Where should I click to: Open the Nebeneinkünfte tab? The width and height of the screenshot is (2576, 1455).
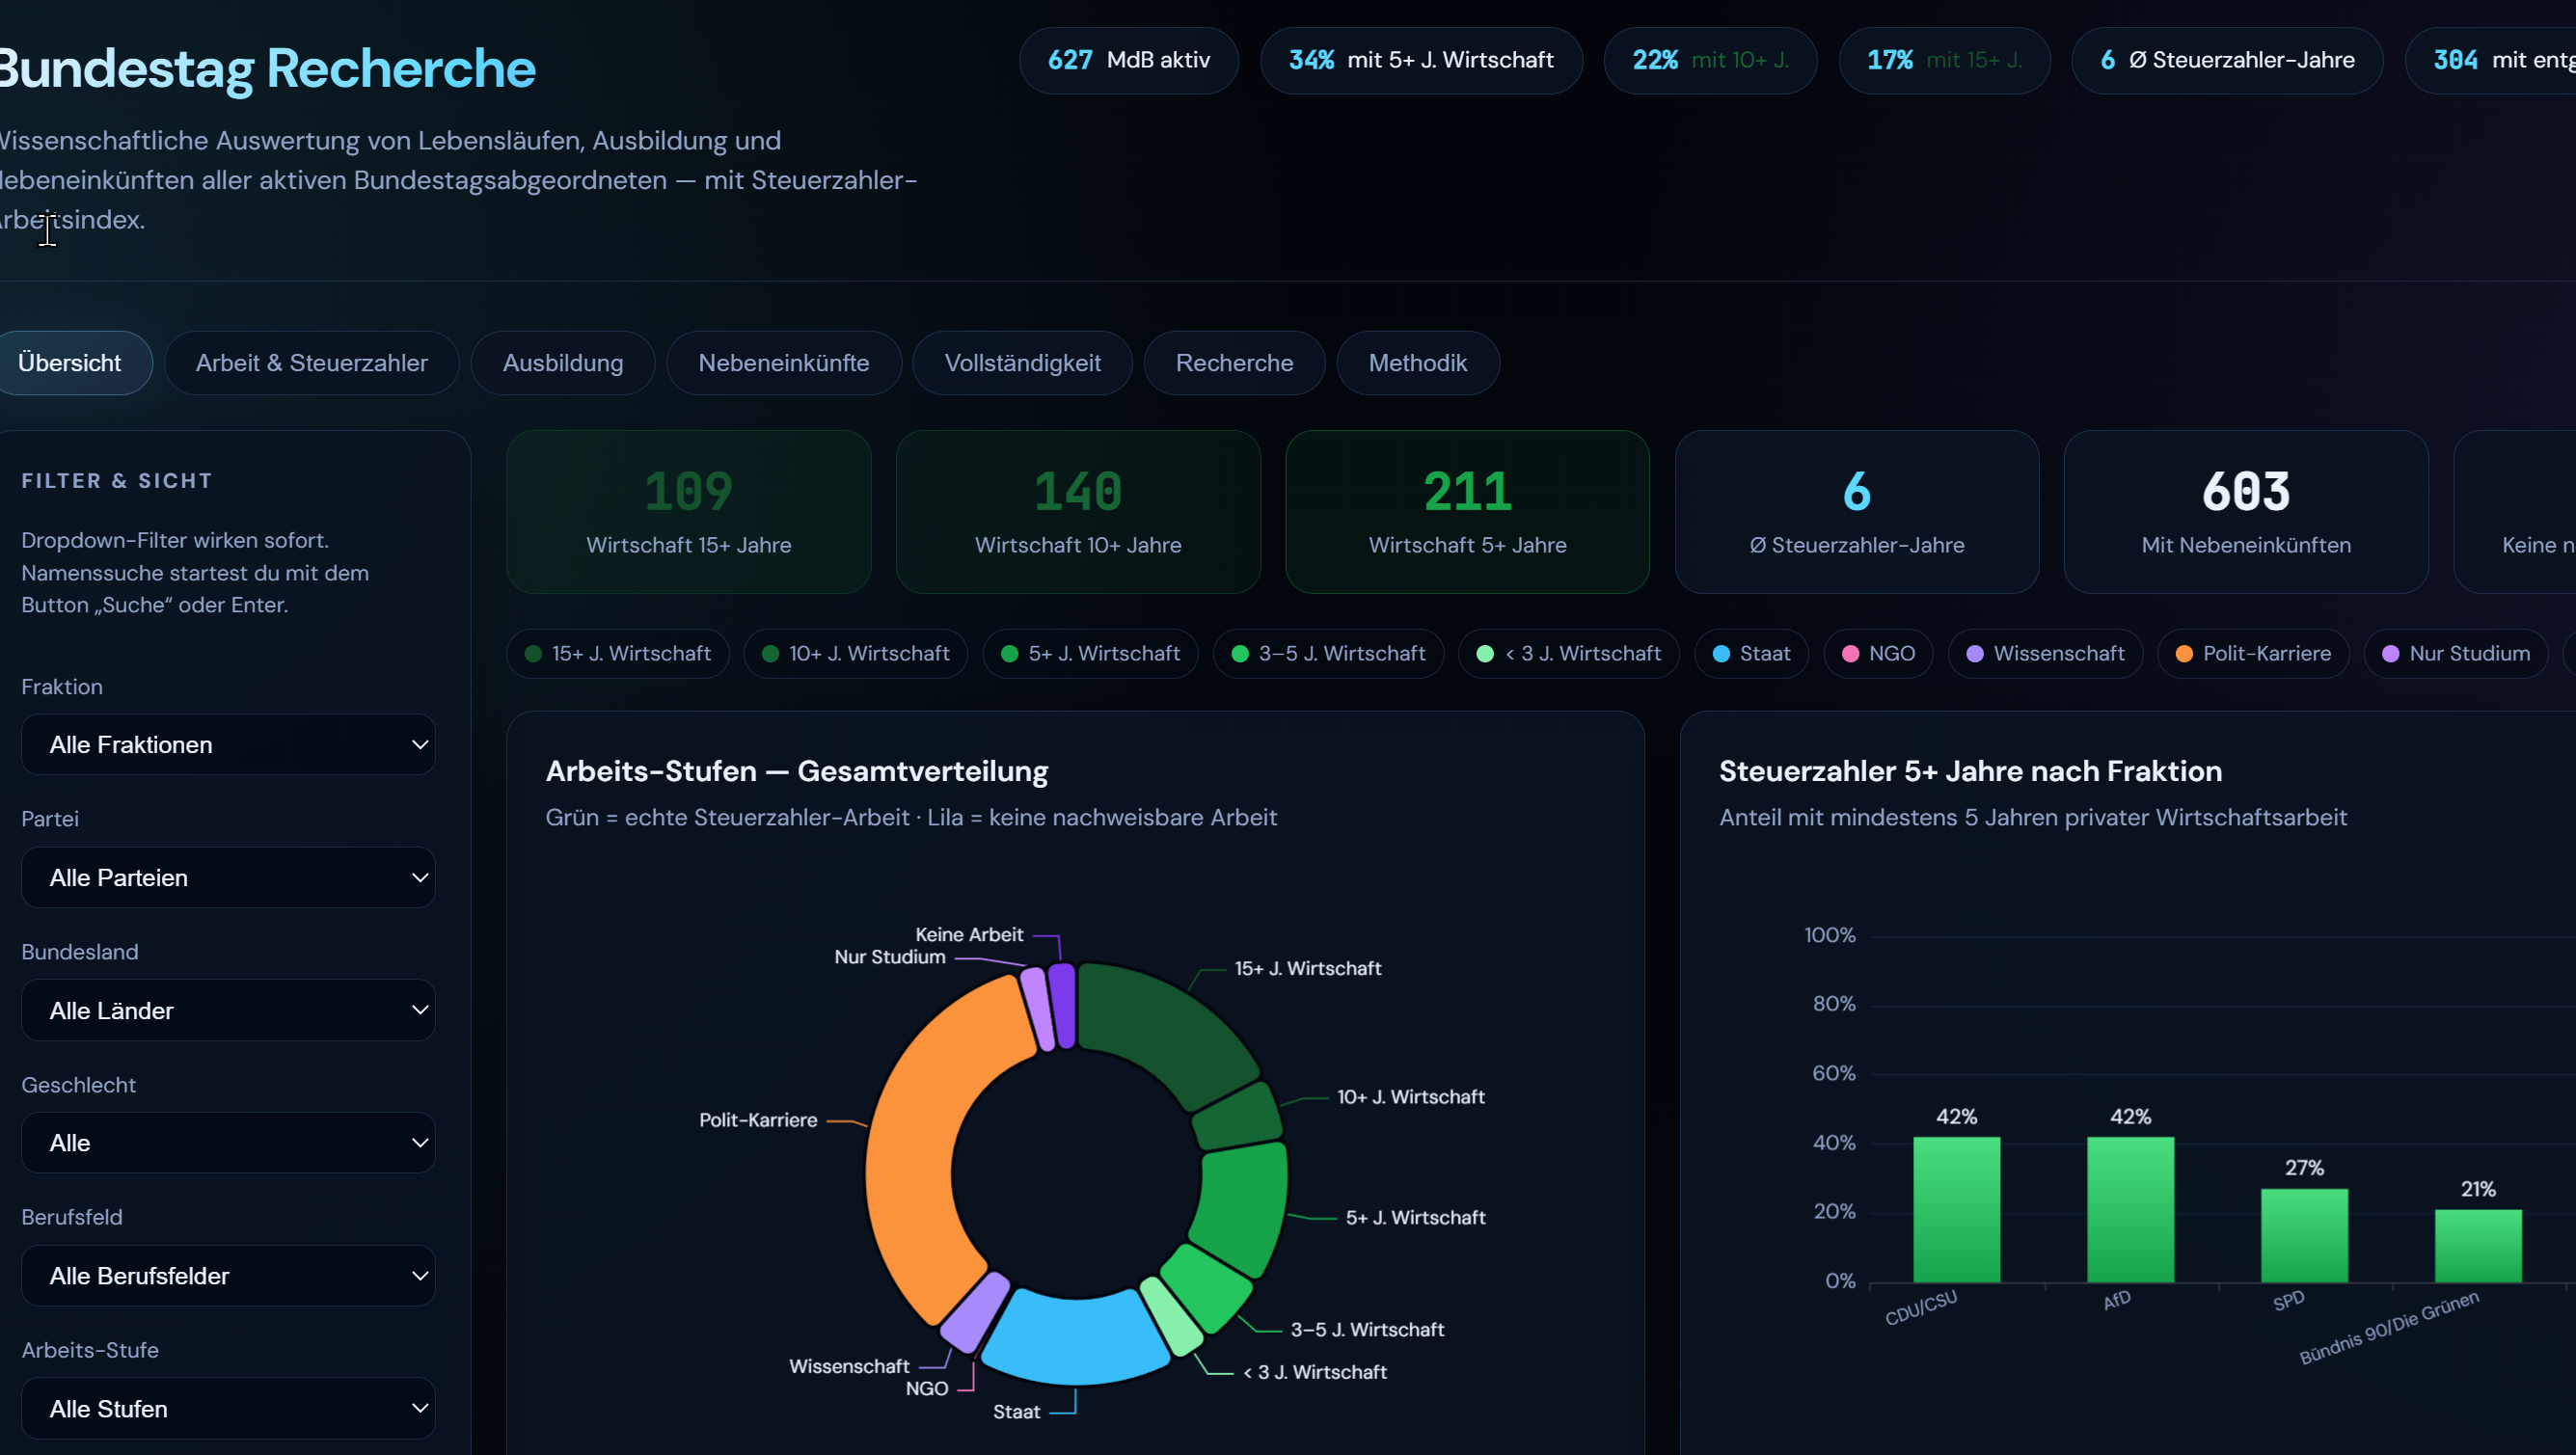pos(783,363)
